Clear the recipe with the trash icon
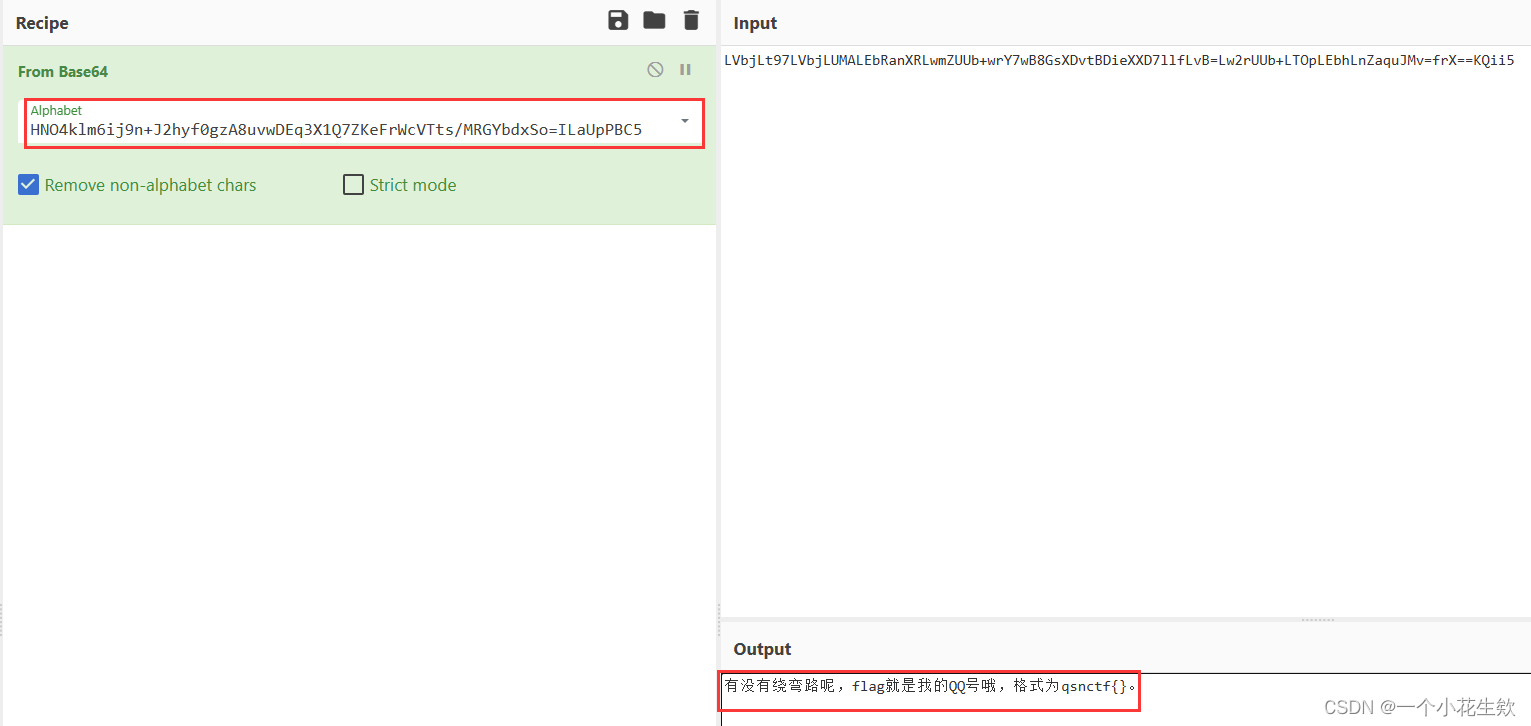Image resolution: width=1531 pixels, height=726 pixels. click(x=691, y=20)
